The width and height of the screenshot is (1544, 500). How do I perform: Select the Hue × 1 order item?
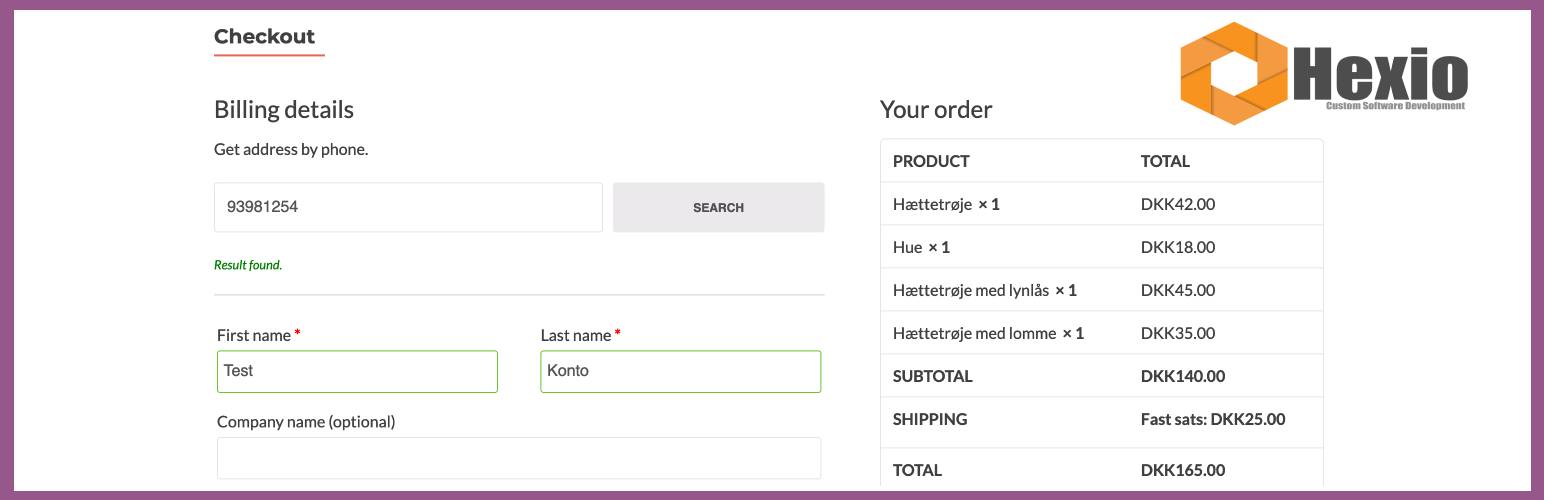click(921, 247)
